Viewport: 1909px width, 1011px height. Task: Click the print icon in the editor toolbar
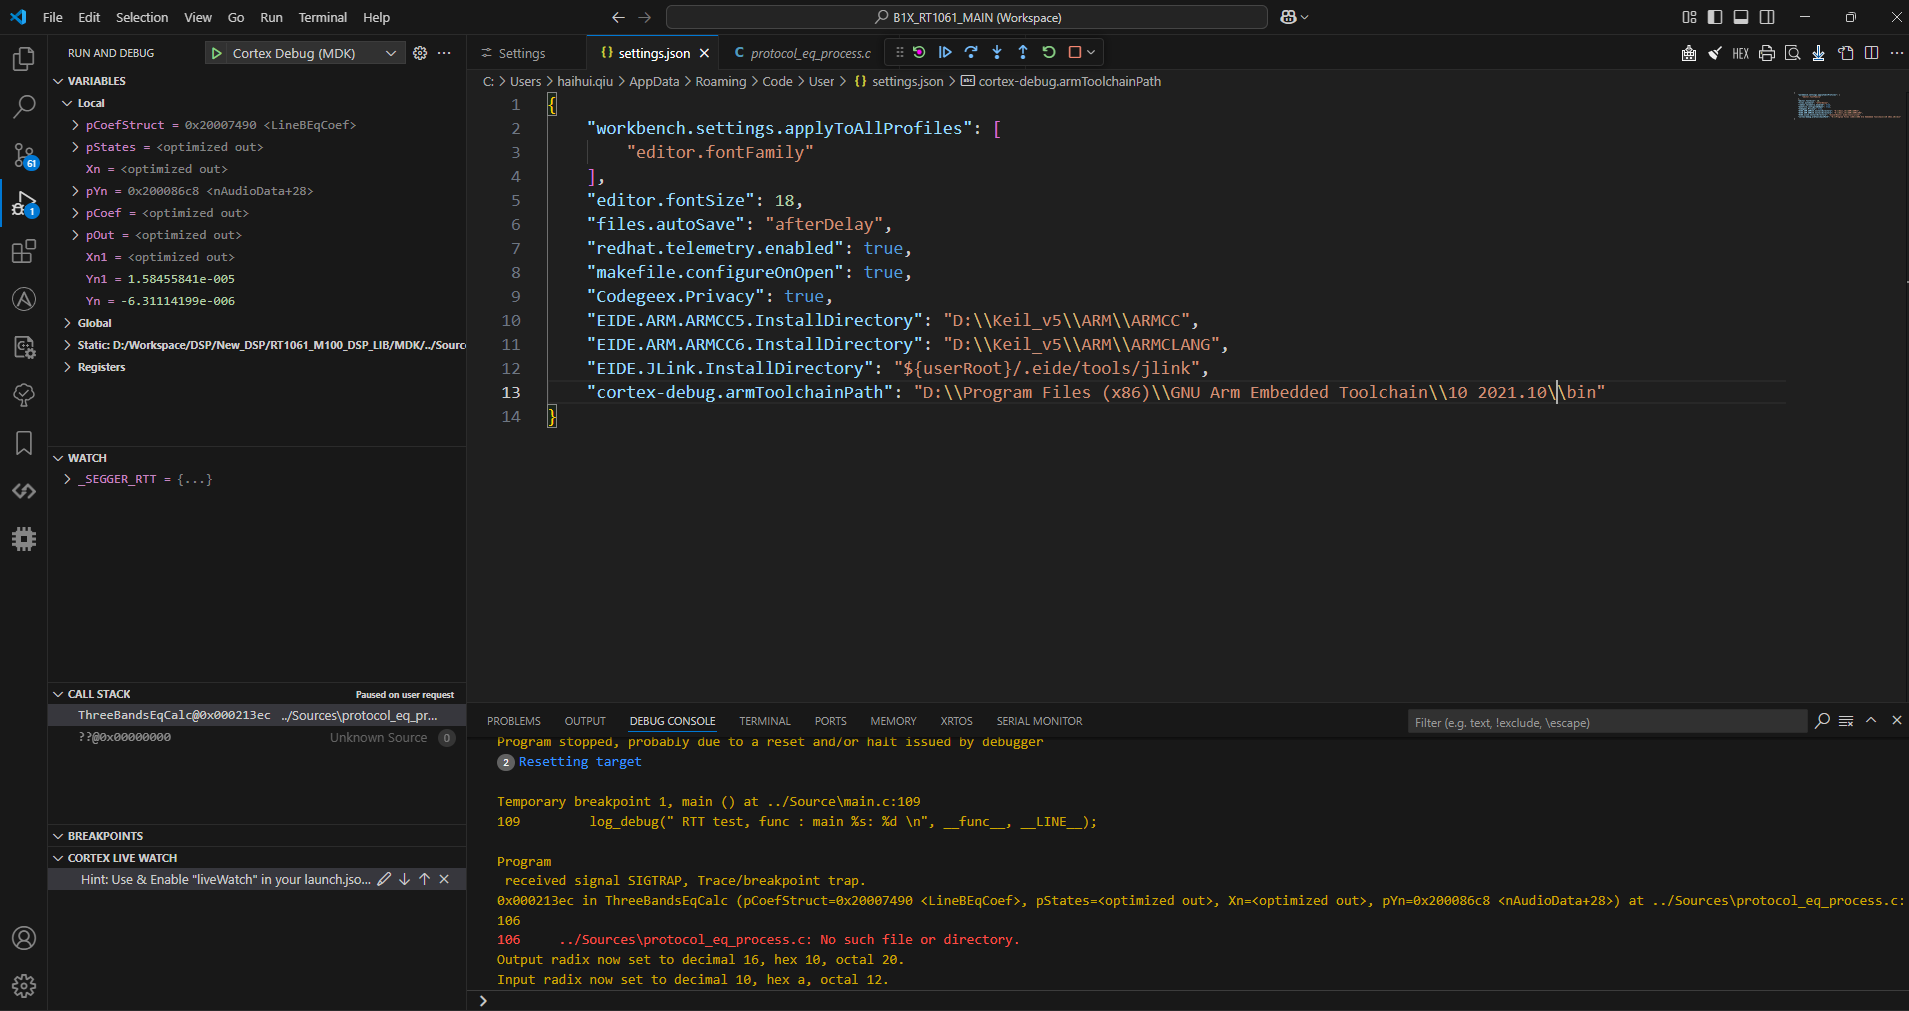point(1766,53)
